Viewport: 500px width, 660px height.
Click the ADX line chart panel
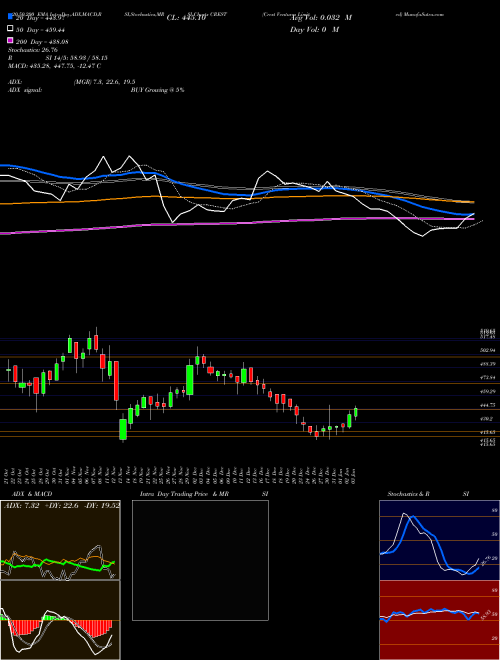tap(60, 540)
